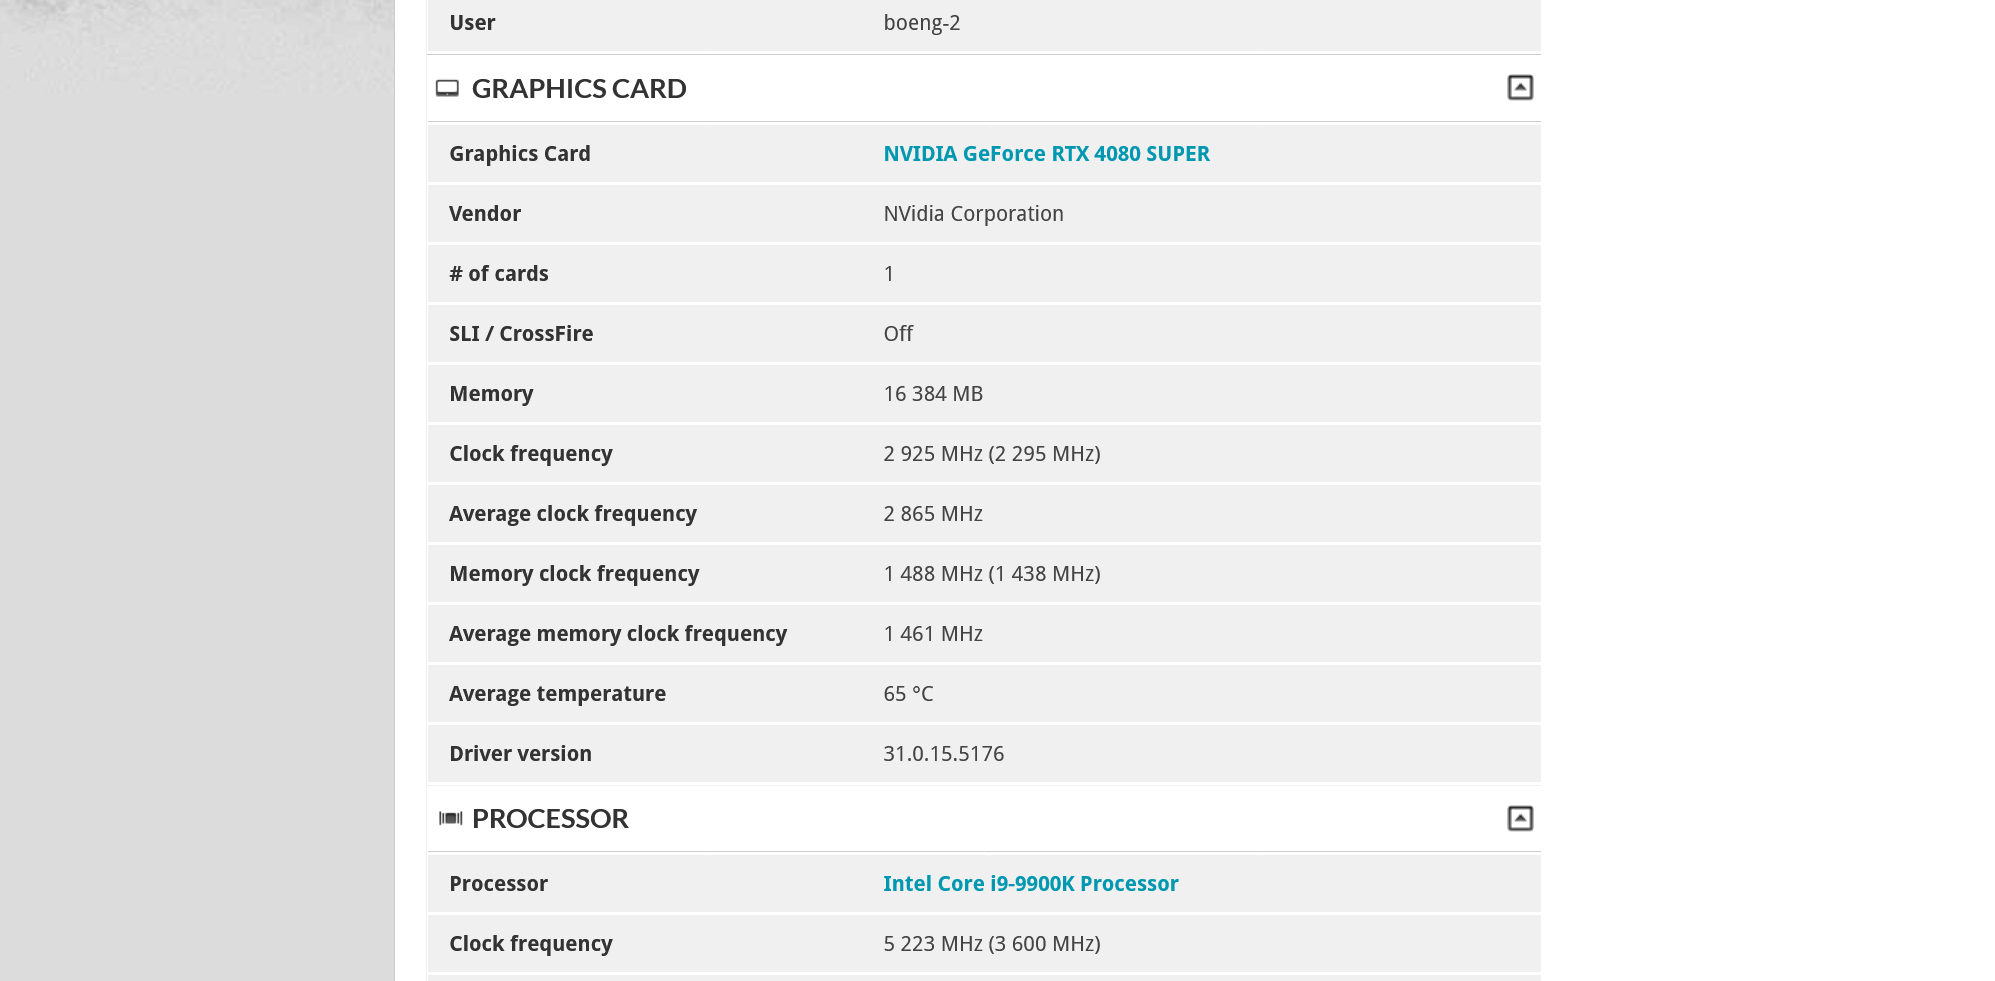The height and width of the screenshot is (981, 1995).
Task: Click the 'Memory clock frequency' label
Action: [574, 574]
